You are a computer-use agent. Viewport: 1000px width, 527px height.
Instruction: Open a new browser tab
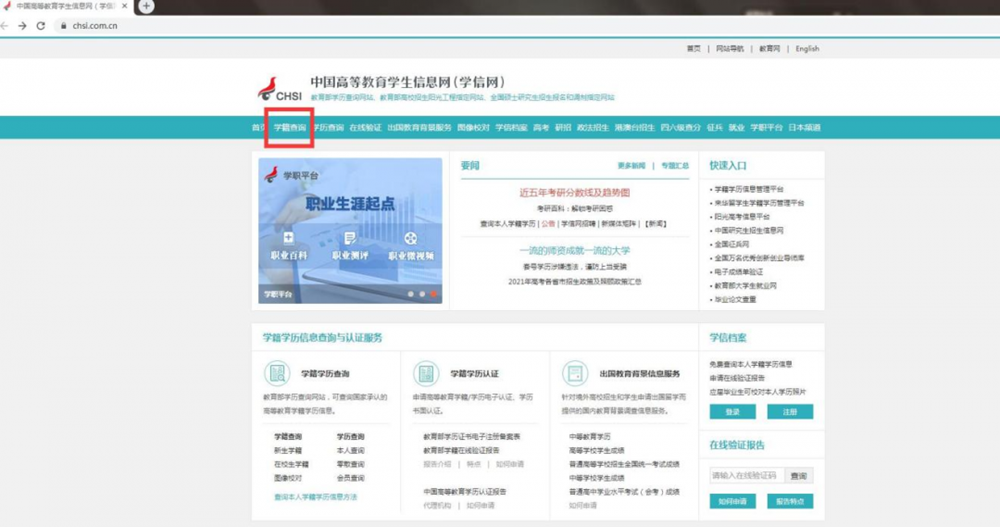click(146, 6)
